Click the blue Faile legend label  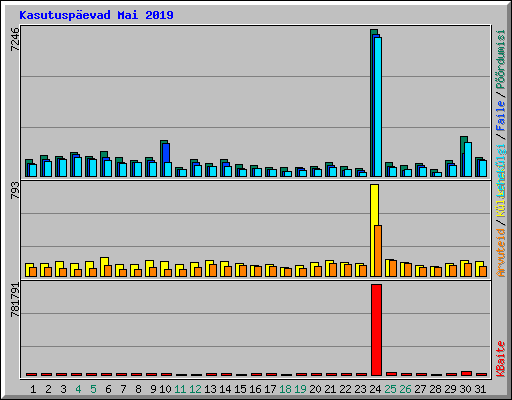click(x=501, y=116)
